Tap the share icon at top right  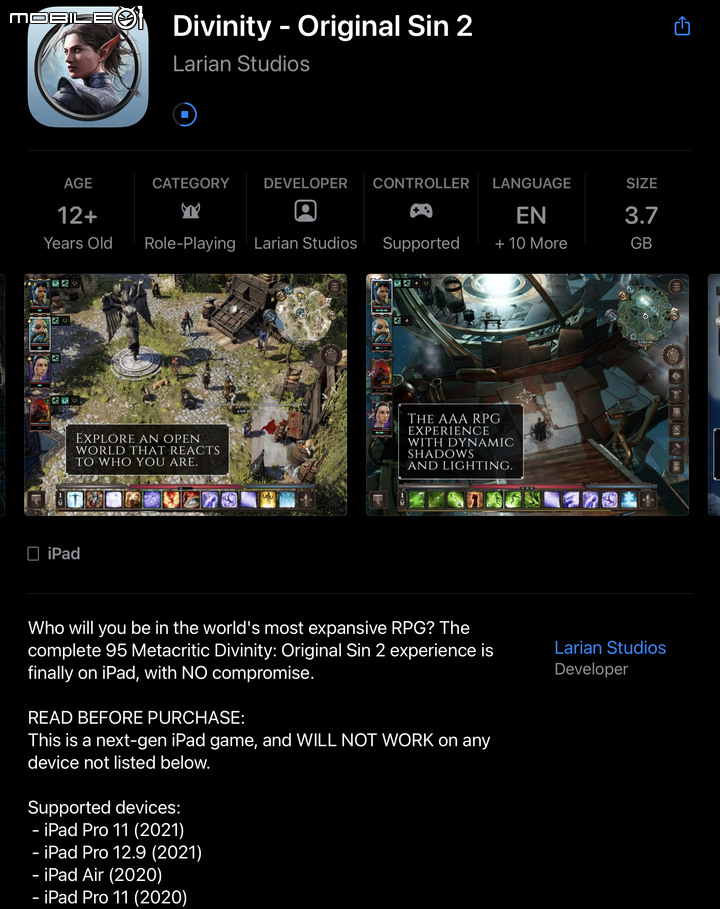click(682, 26)
